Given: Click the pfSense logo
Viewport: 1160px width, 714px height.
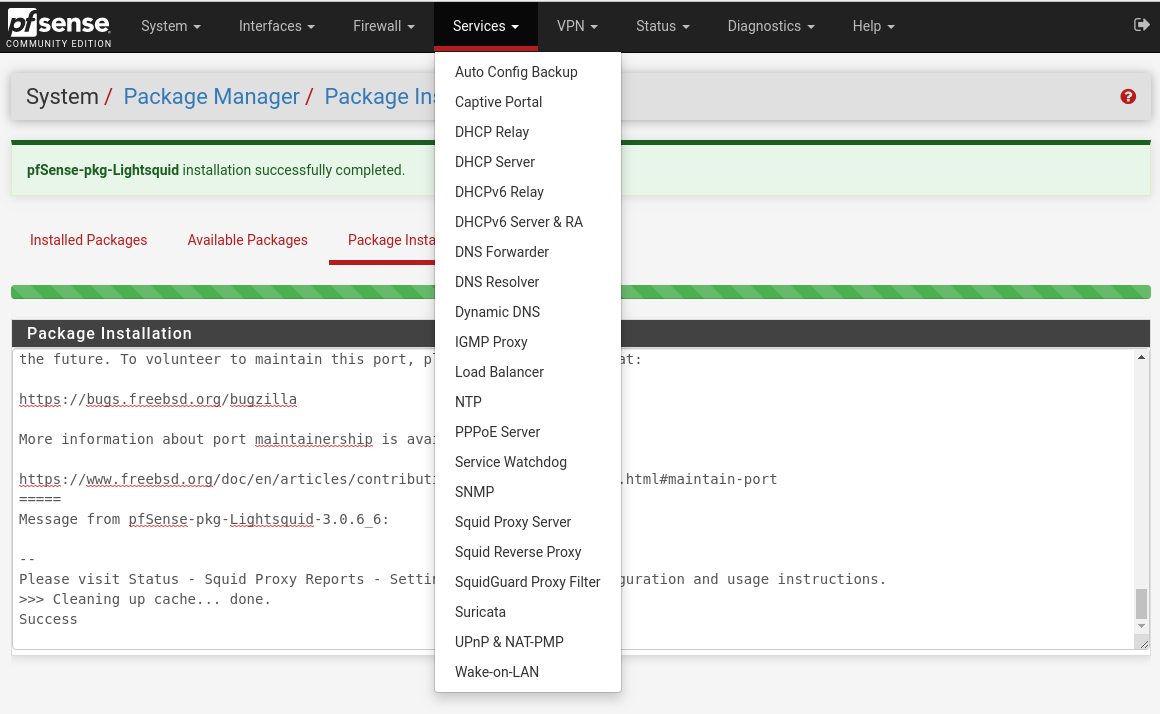Looking at the screenshot, I should pos(57,26).
